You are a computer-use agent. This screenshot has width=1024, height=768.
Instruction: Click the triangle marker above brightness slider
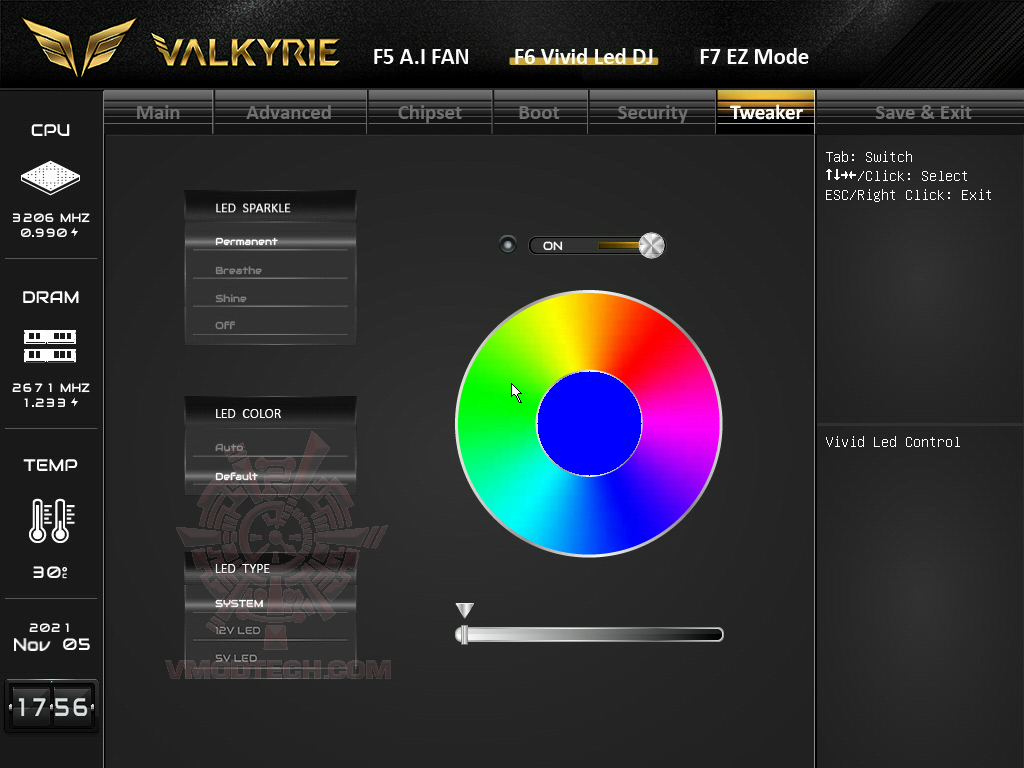coord(464,610)
